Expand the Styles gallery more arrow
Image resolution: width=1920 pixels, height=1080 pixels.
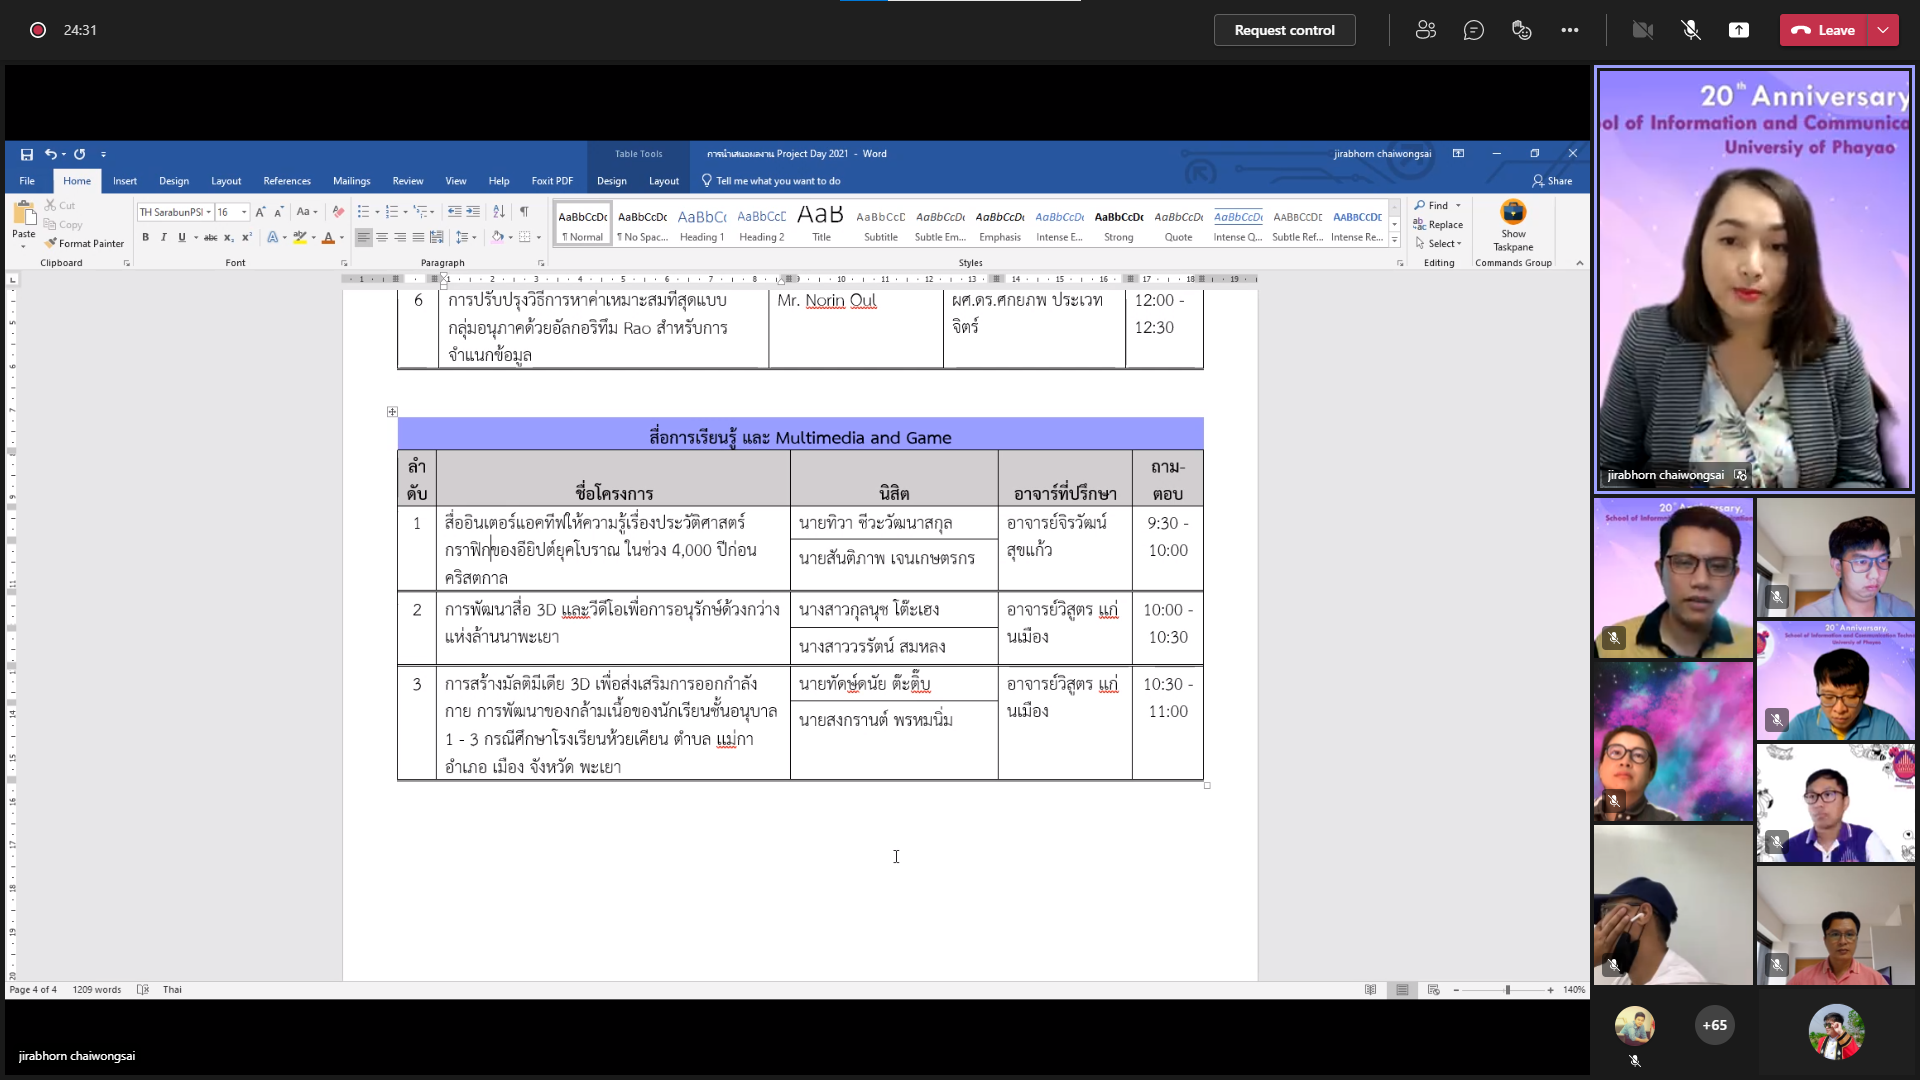pyautogui.click(x=1394, y=241)
